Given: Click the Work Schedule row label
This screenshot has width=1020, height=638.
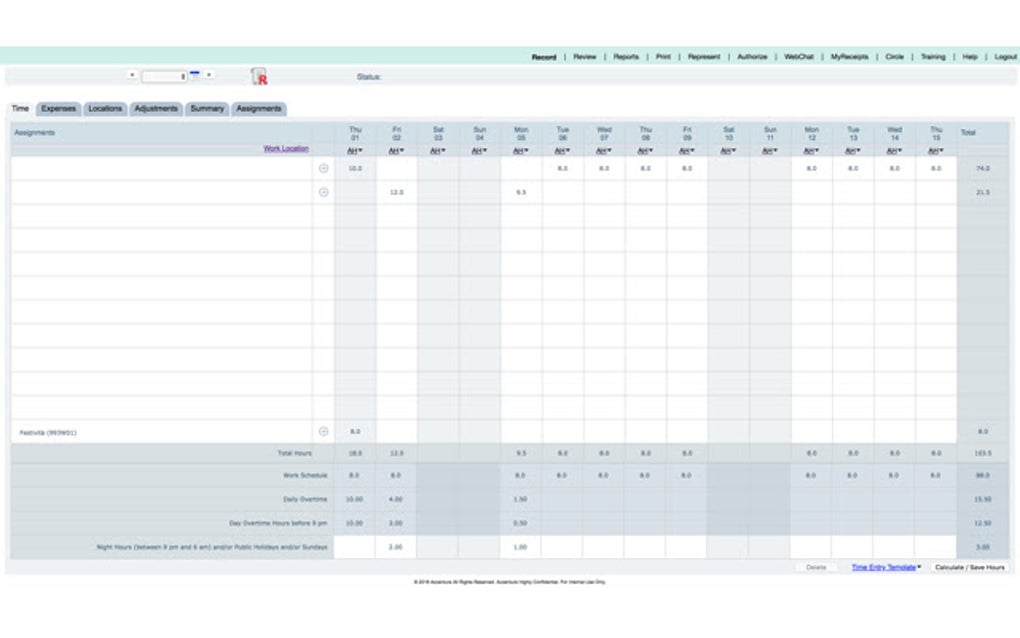Looking at the screenshot, I should (x=305, y=475).
